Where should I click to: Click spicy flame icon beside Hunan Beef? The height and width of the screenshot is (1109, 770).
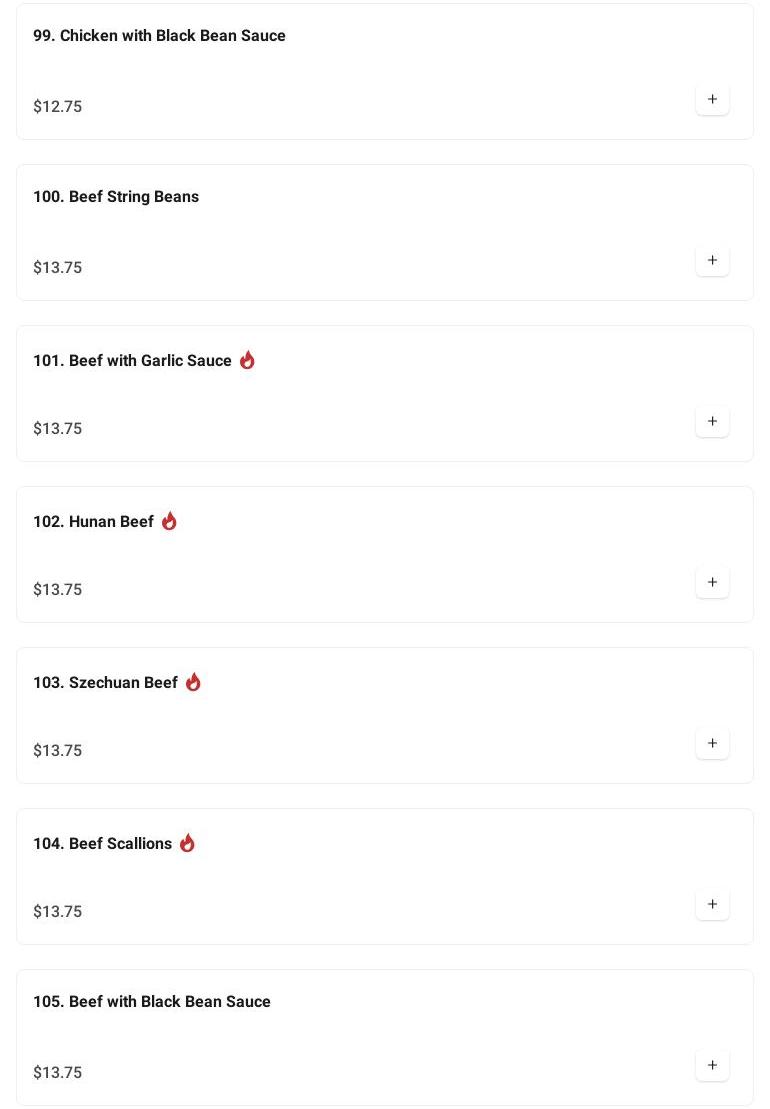point(169,521)
